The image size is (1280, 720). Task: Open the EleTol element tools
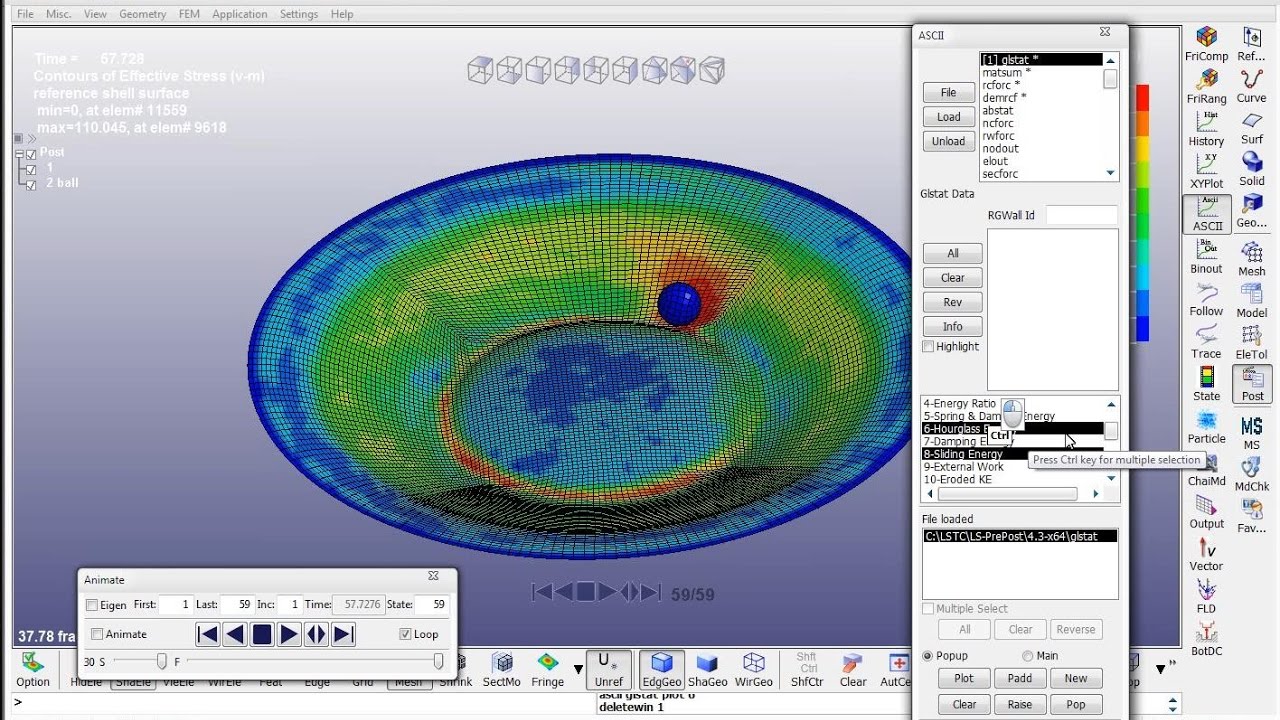click(1252, 342)
